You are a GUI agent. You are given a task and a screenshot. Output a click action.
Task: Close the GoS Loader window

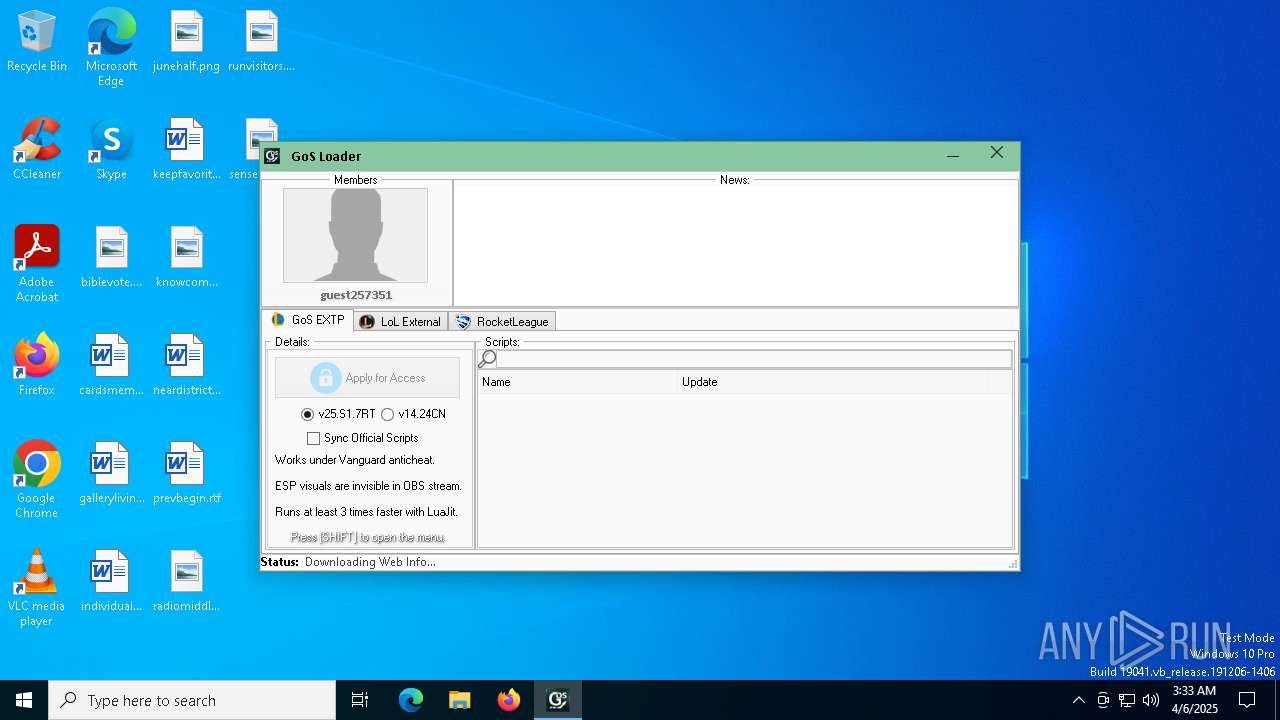pyautogui.click(x=997, y=154)
